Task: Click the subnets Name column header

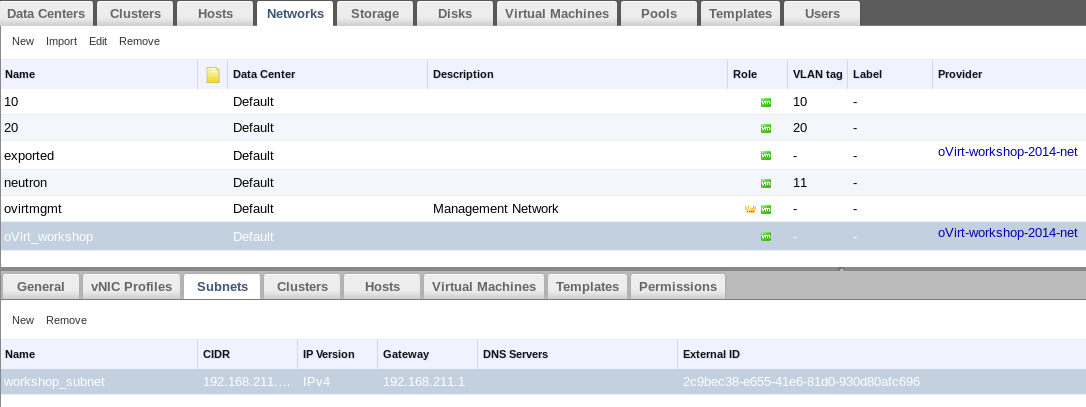Action: 99,354
